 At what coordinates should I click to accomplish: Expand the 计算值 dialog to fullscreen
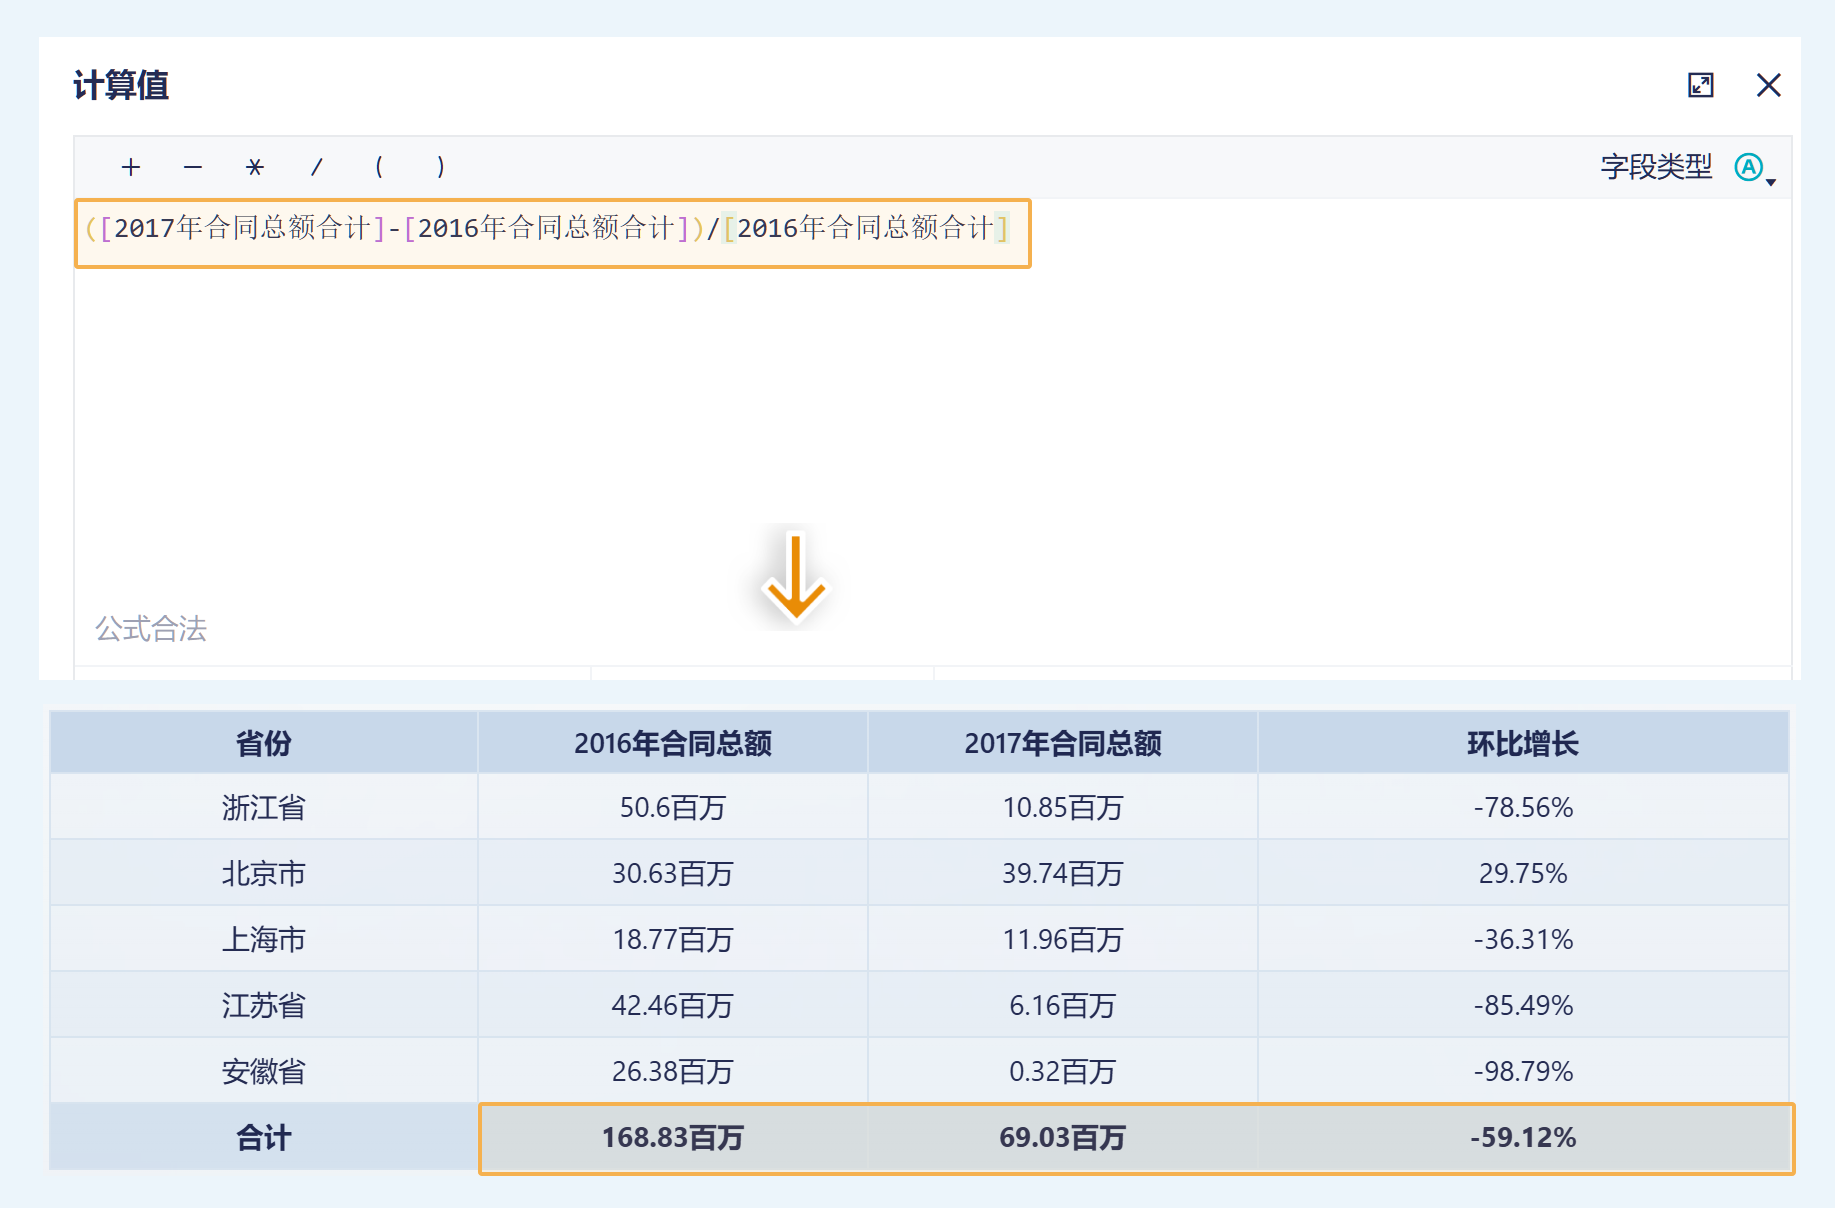(x=1700, y=85)
